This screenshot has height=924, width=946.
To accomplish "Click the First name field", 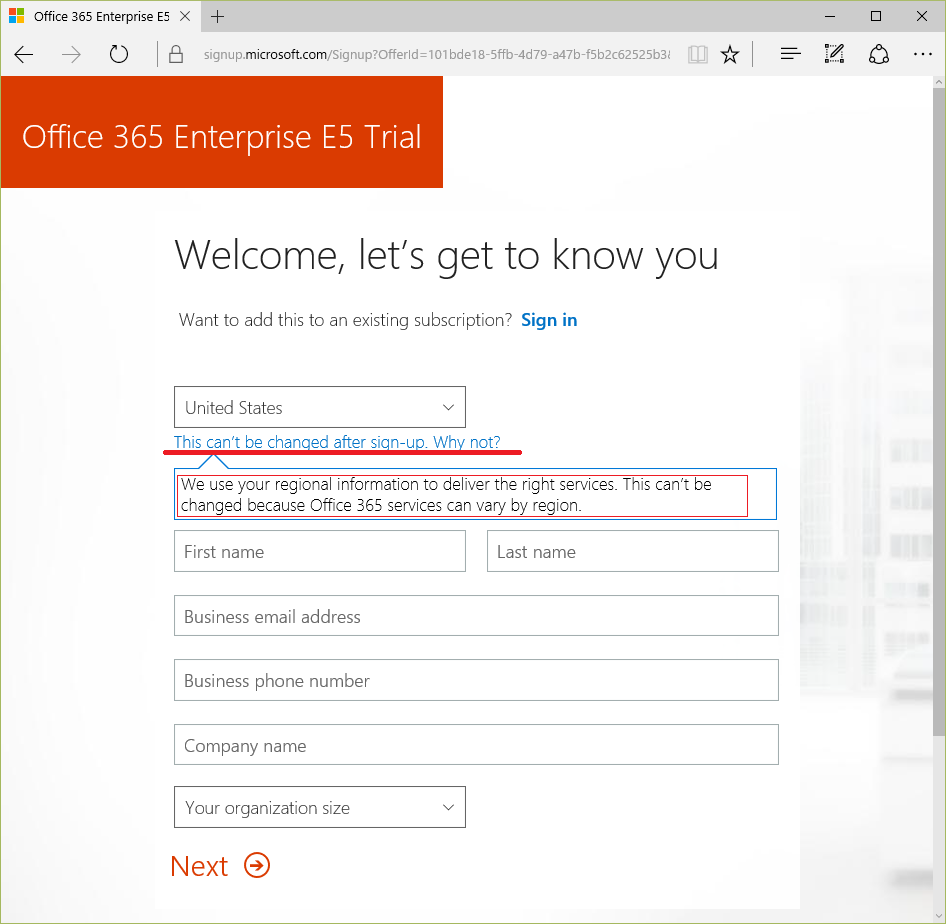I will [x=320, y=551].
